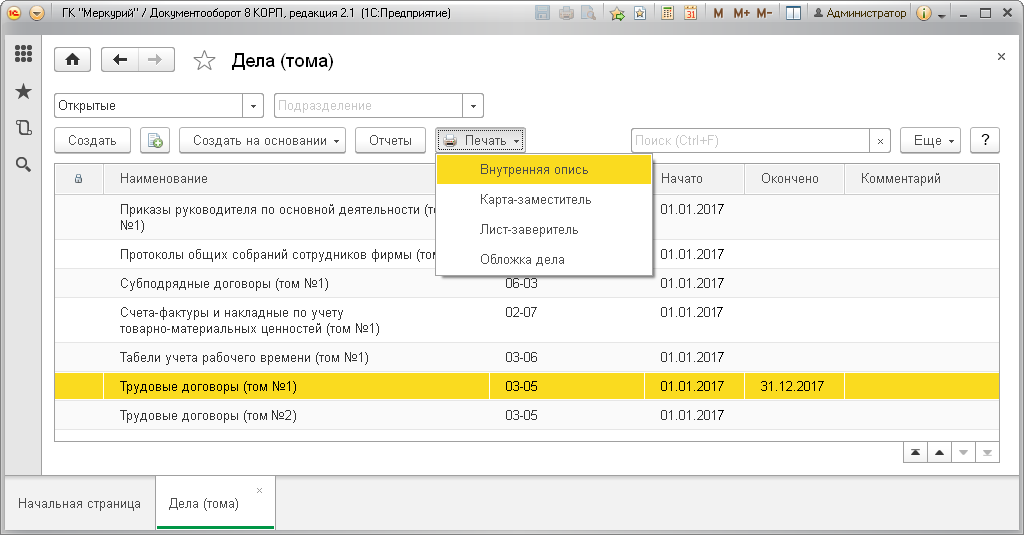Click M memory button in title bar
Screen dimensions: 1024x535
(x=718, y=13)
